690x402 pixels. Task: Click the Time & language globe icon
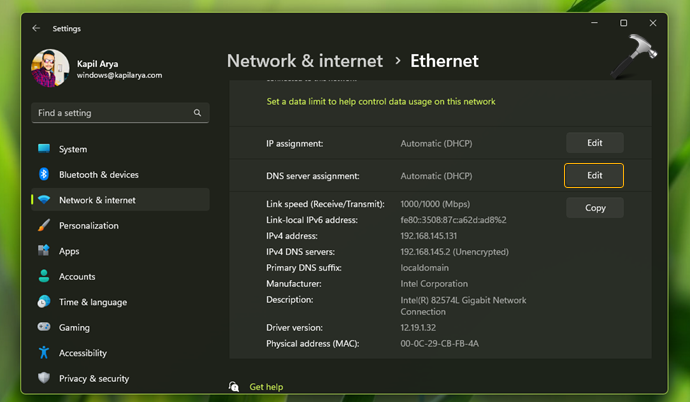[x=44, y=302]
